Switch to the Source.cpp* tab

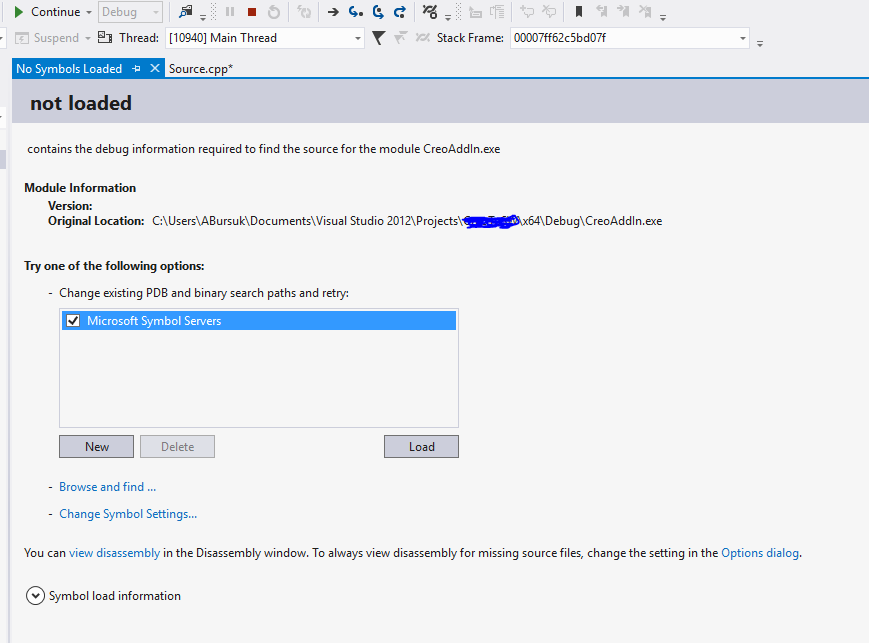[201, 69]
